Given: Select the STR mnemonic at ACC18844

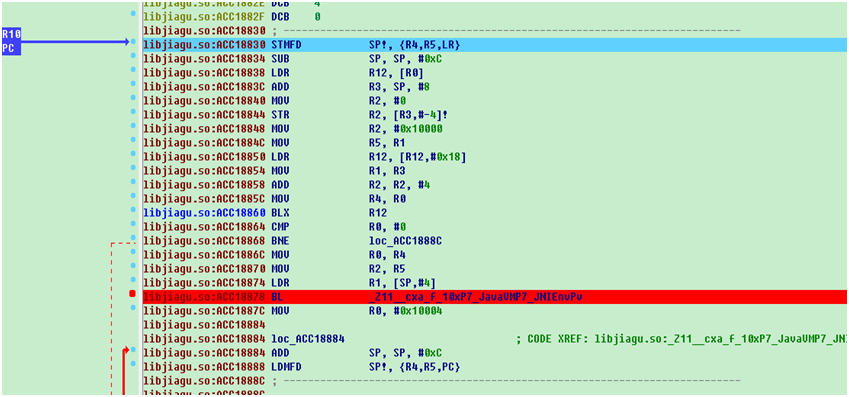Looking at the screenshot, I should 279,115.
